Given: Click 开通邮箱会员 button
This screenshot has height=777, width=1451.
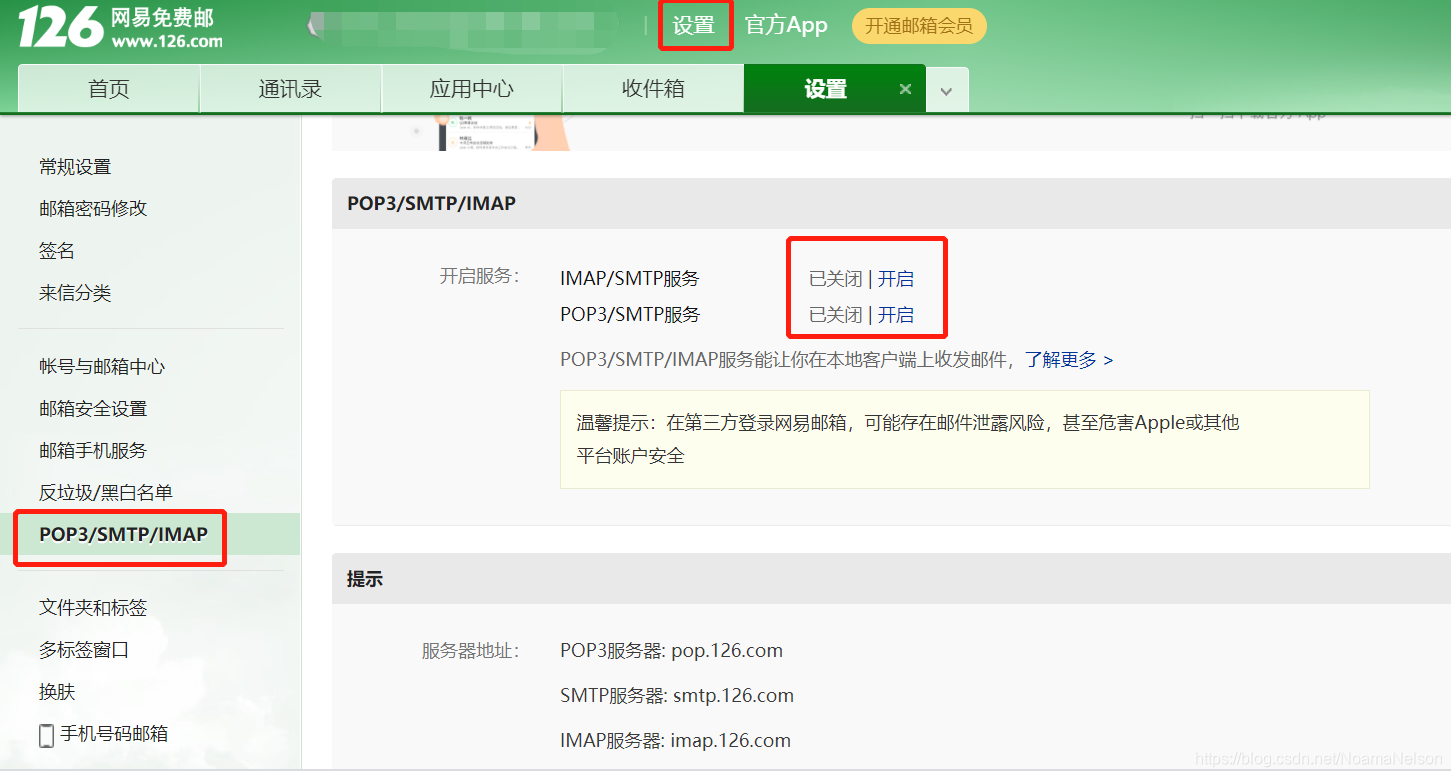Looking at the screenshot, I should pos(919,26).
